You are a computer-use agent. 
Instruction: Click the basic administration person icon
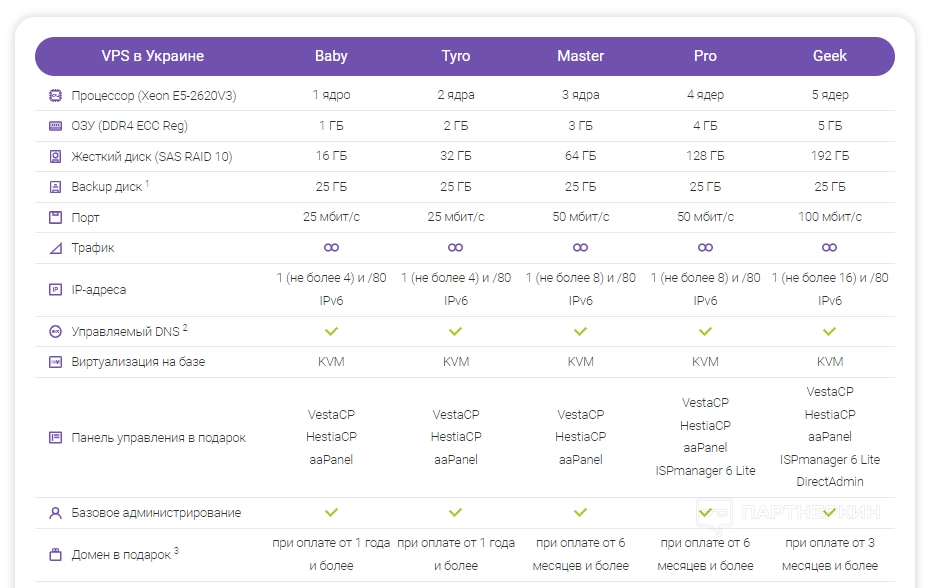coord(56,513)
